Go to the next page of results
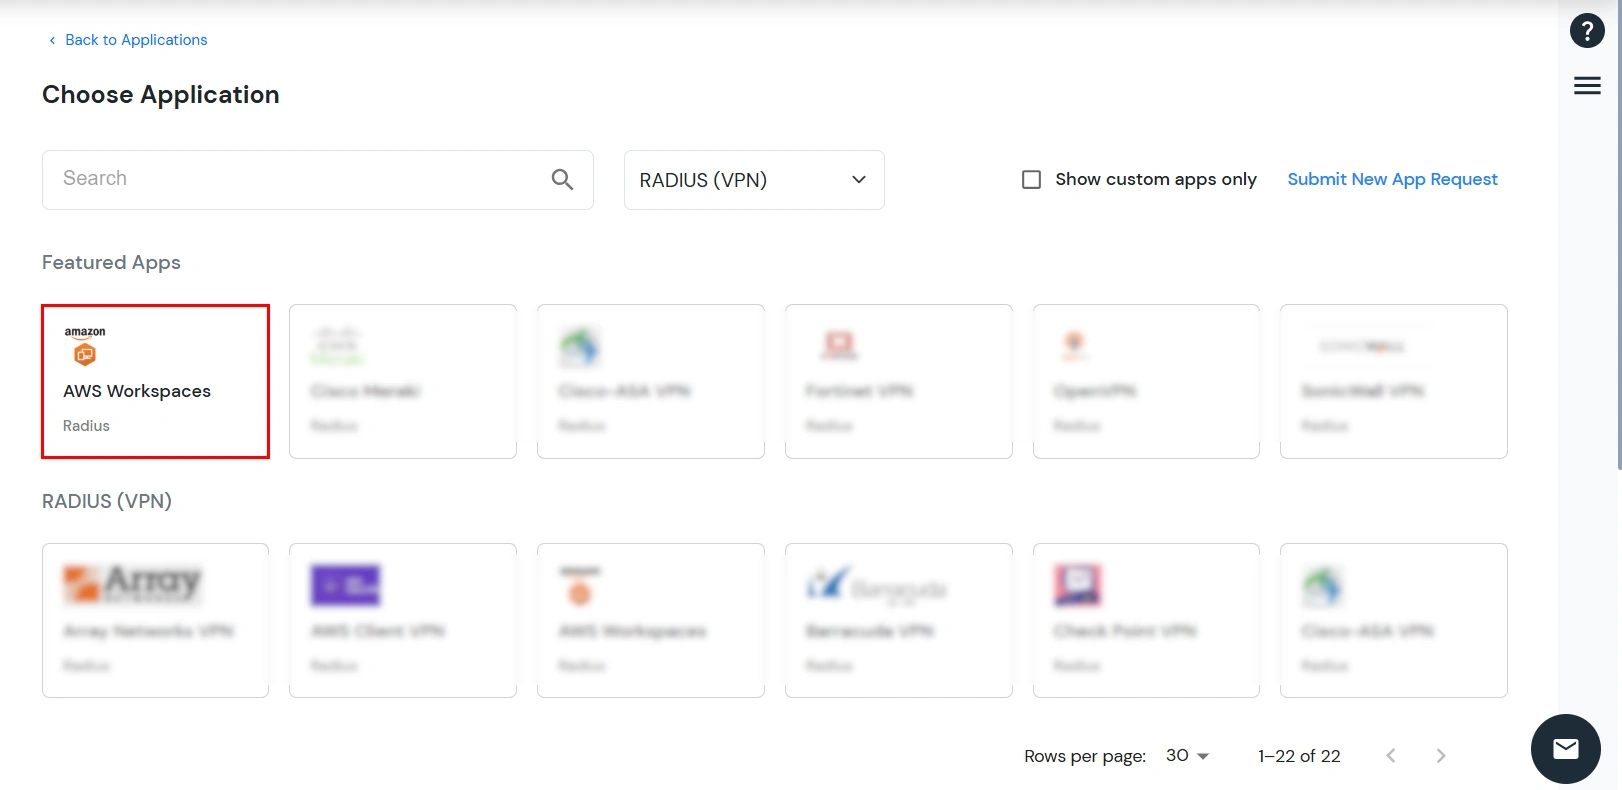1622x790 pixels. (1440, 756)
